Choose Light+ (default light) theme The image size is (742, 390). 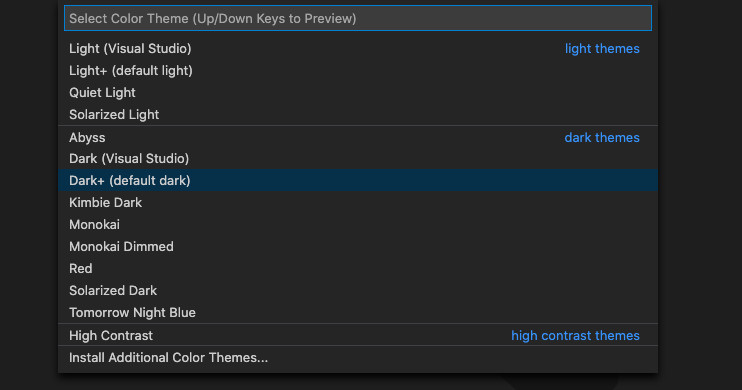(358, 71)
